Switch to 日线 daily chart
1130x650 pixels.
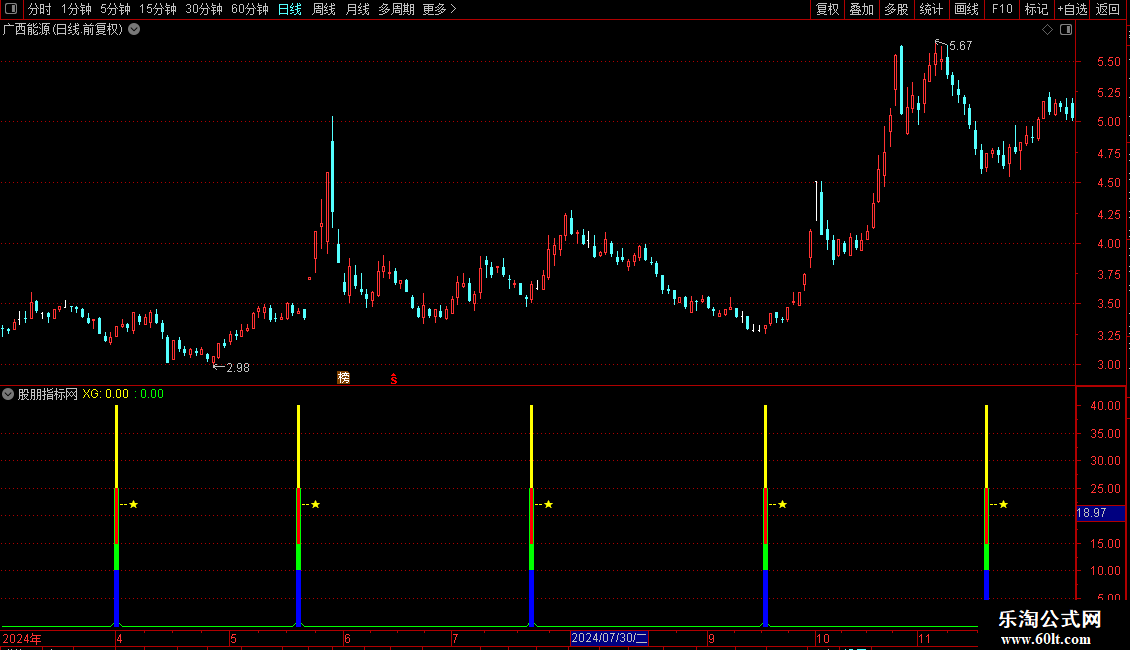(290, 9)
